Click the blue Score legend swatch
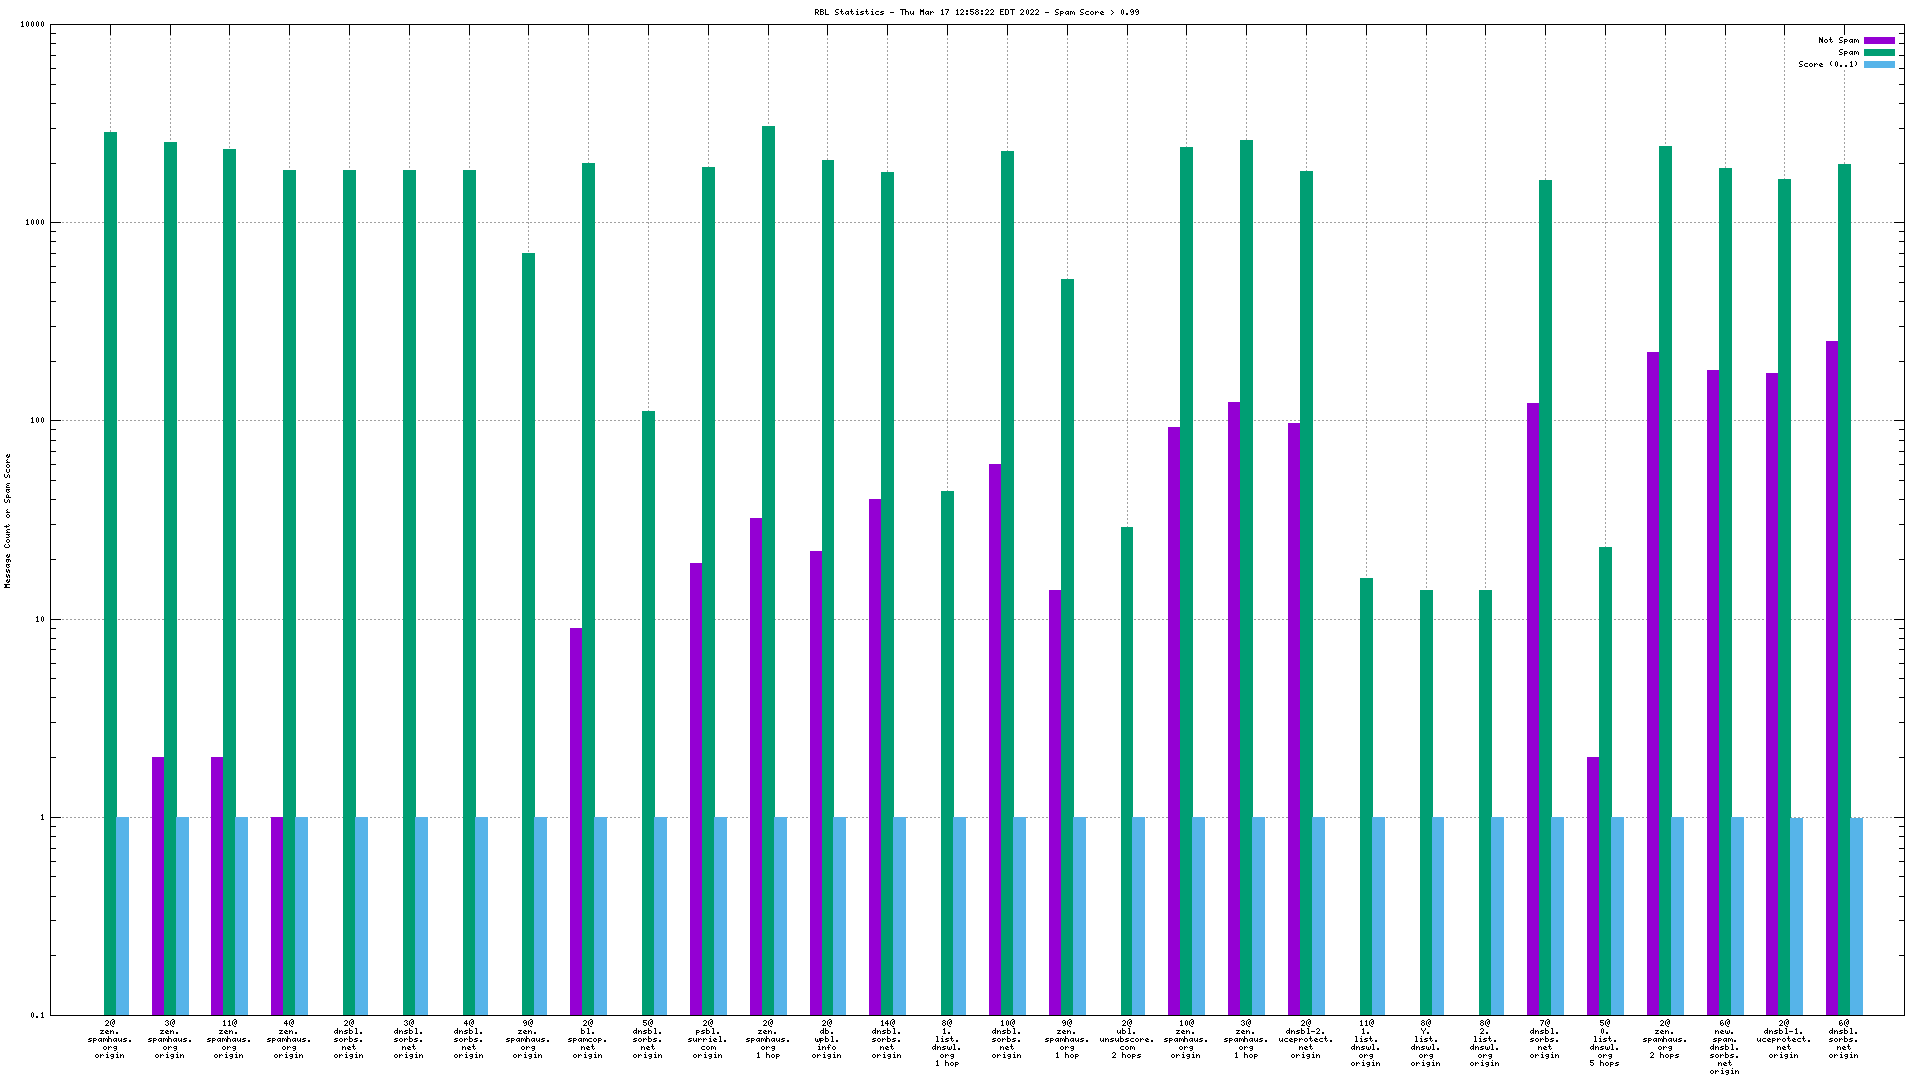1920x1080 pixels. coord(1879,65)
